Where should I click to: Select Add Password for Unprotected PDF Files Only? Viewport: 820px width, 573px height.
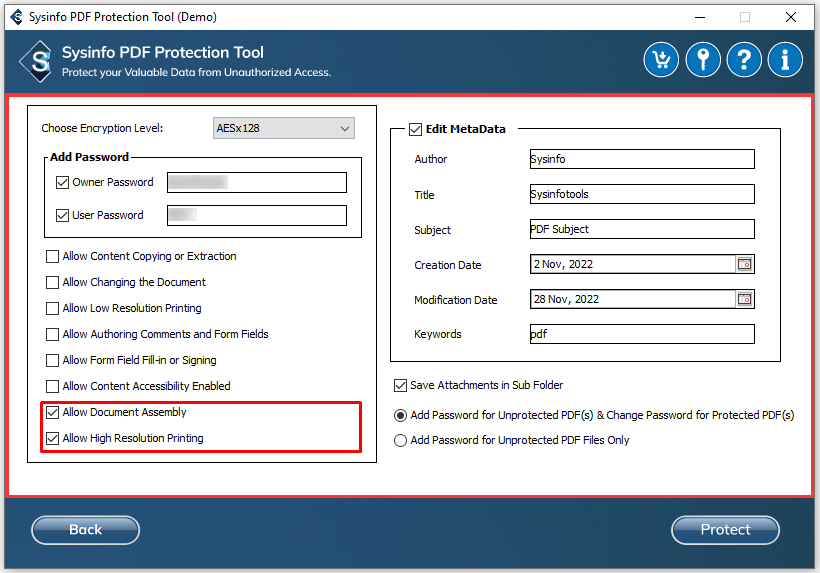click(400, 441)
